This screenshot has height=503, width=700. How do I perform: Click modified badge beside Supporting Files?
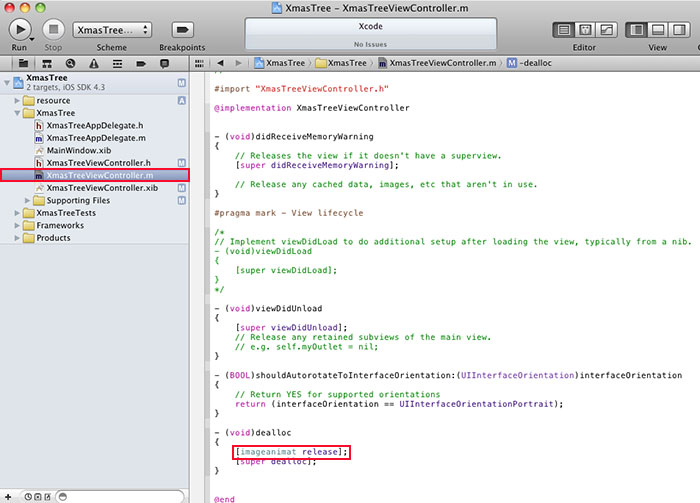coord(181,200)
